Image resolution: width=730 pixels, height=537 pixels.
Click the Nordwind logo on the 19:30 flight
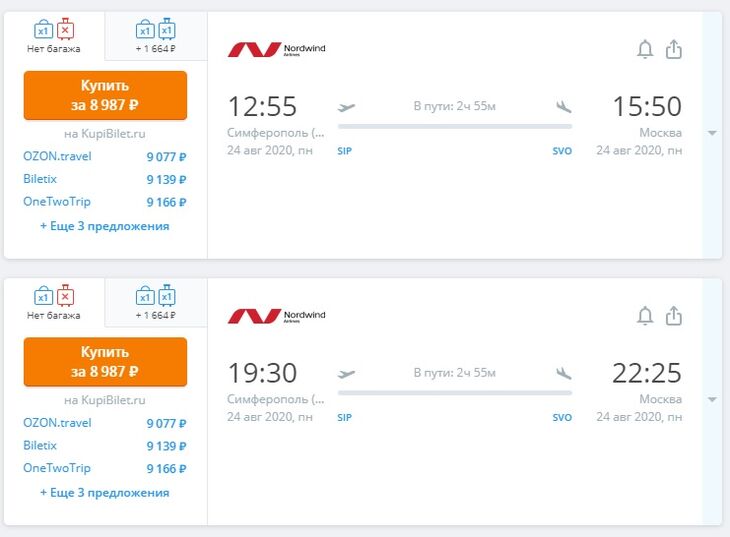(277, 316)
